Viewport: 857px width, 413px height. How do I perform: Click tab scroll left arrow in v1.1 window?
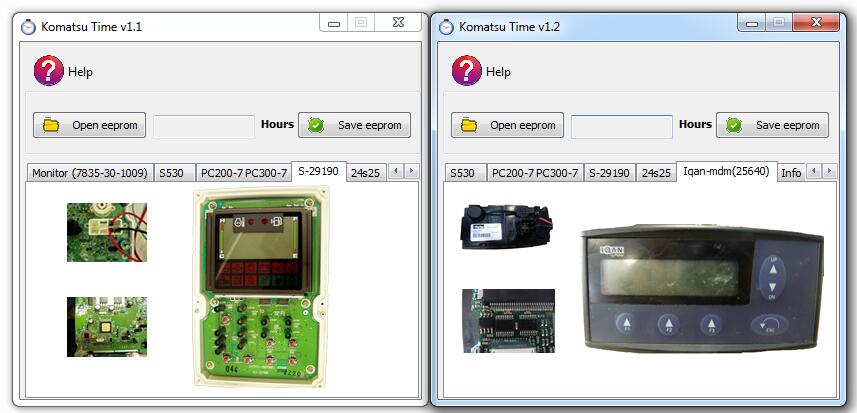click(395, 171)
